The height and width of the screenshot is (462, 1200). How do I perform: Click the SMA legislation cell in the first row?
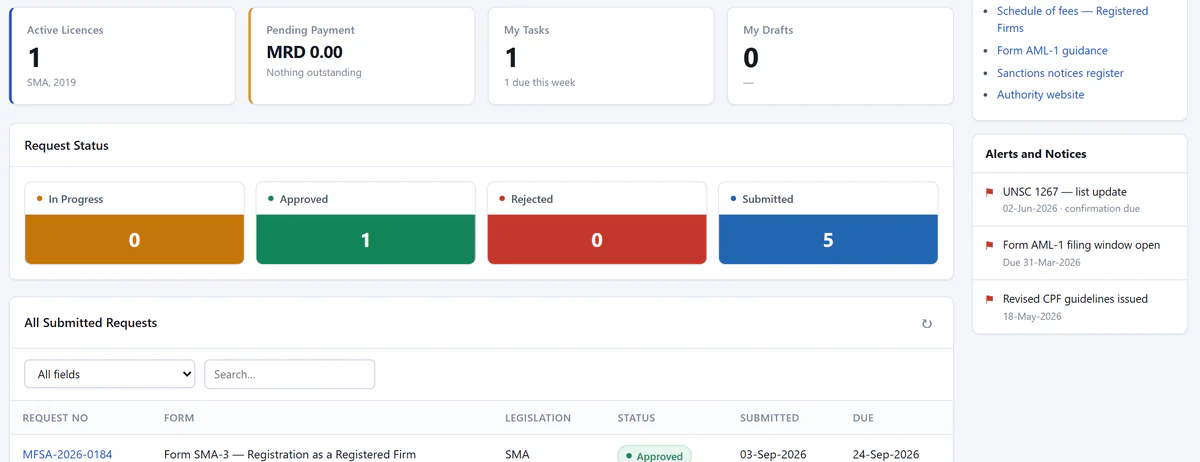517,455
